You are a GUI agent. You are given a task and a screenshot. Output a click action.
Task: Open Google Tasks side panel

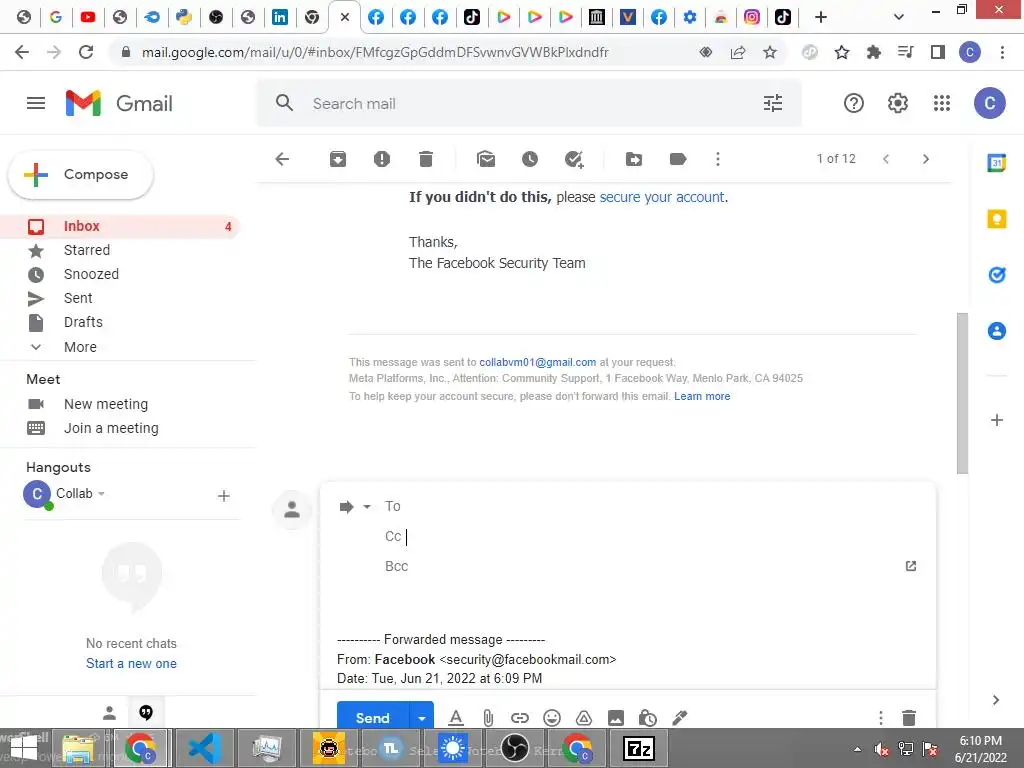pos(997,275)
